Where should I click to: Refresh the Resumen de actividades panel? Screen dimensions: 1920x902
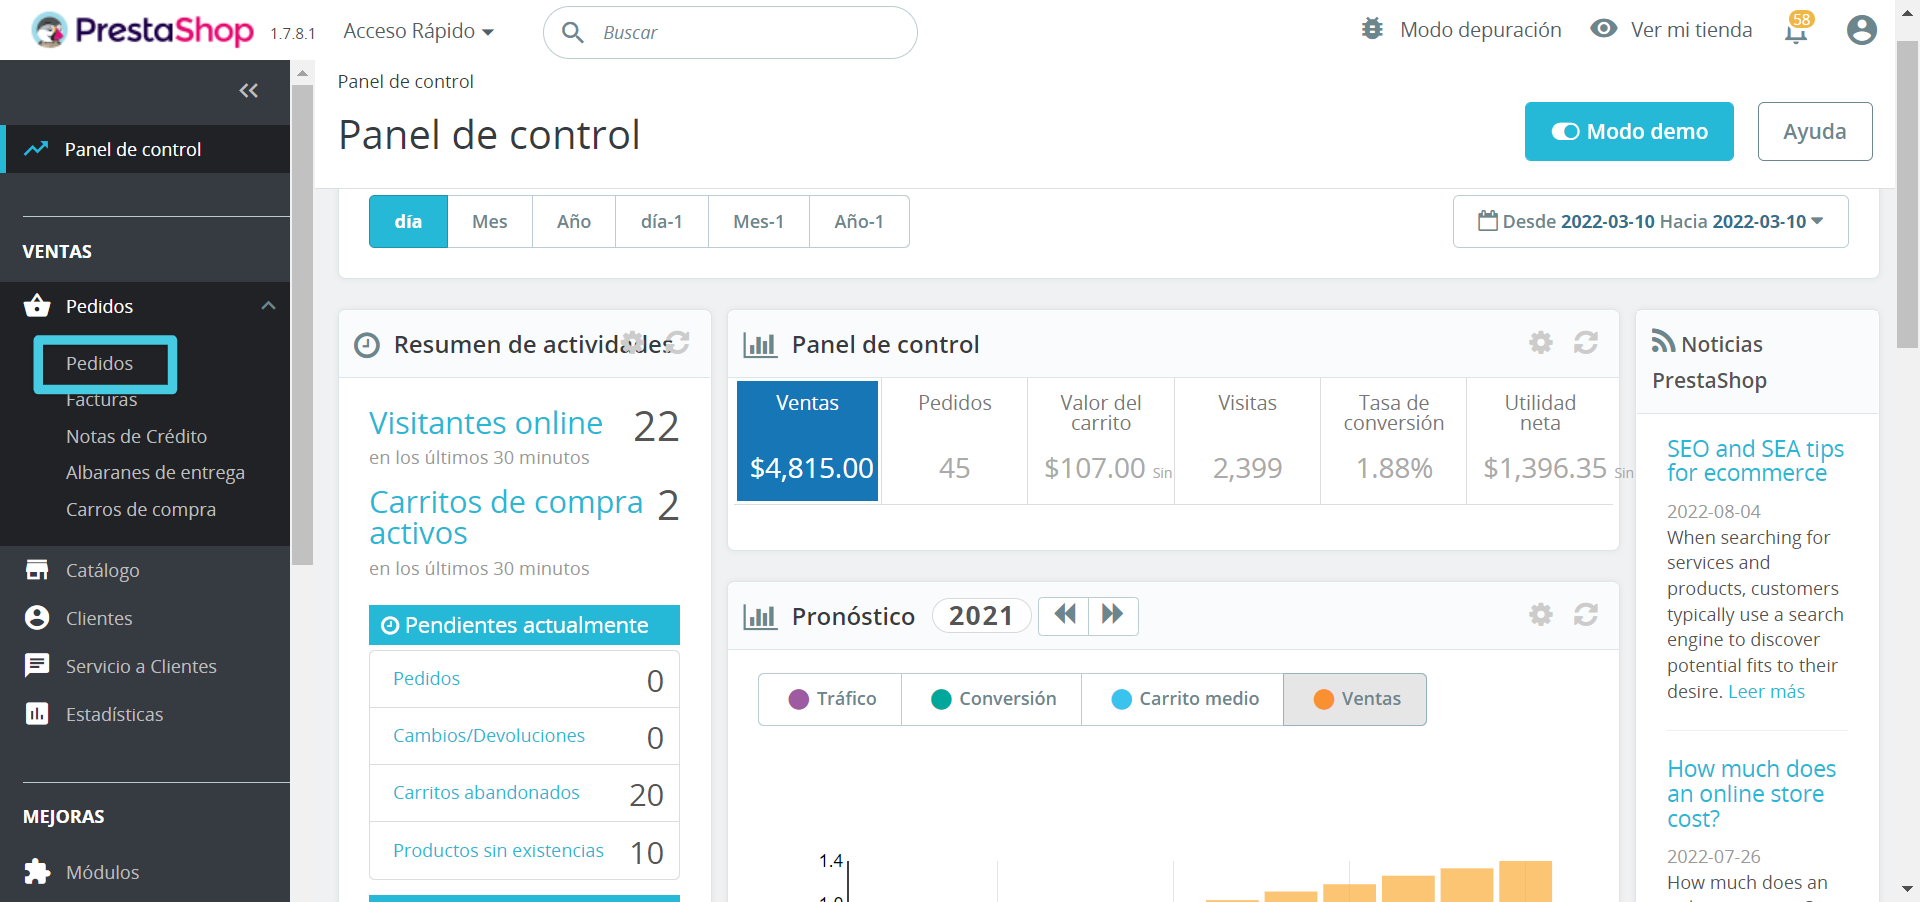[678, 342]
